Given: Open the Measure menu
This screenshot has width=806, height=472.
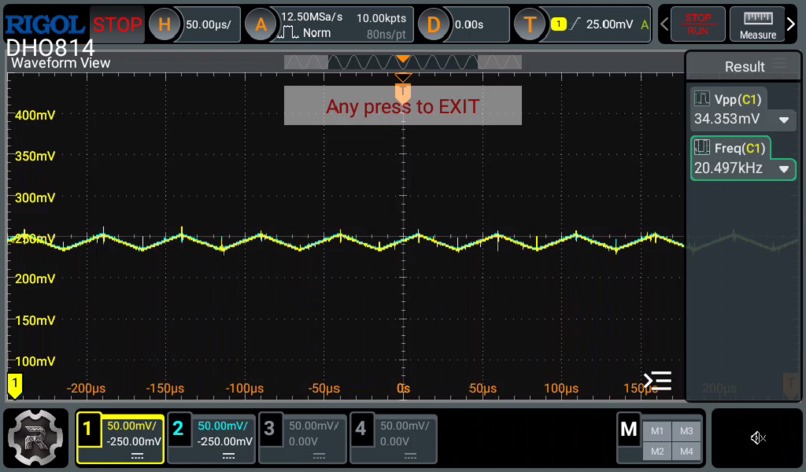Looking at the screenshot, I should [x=758, y=24].
